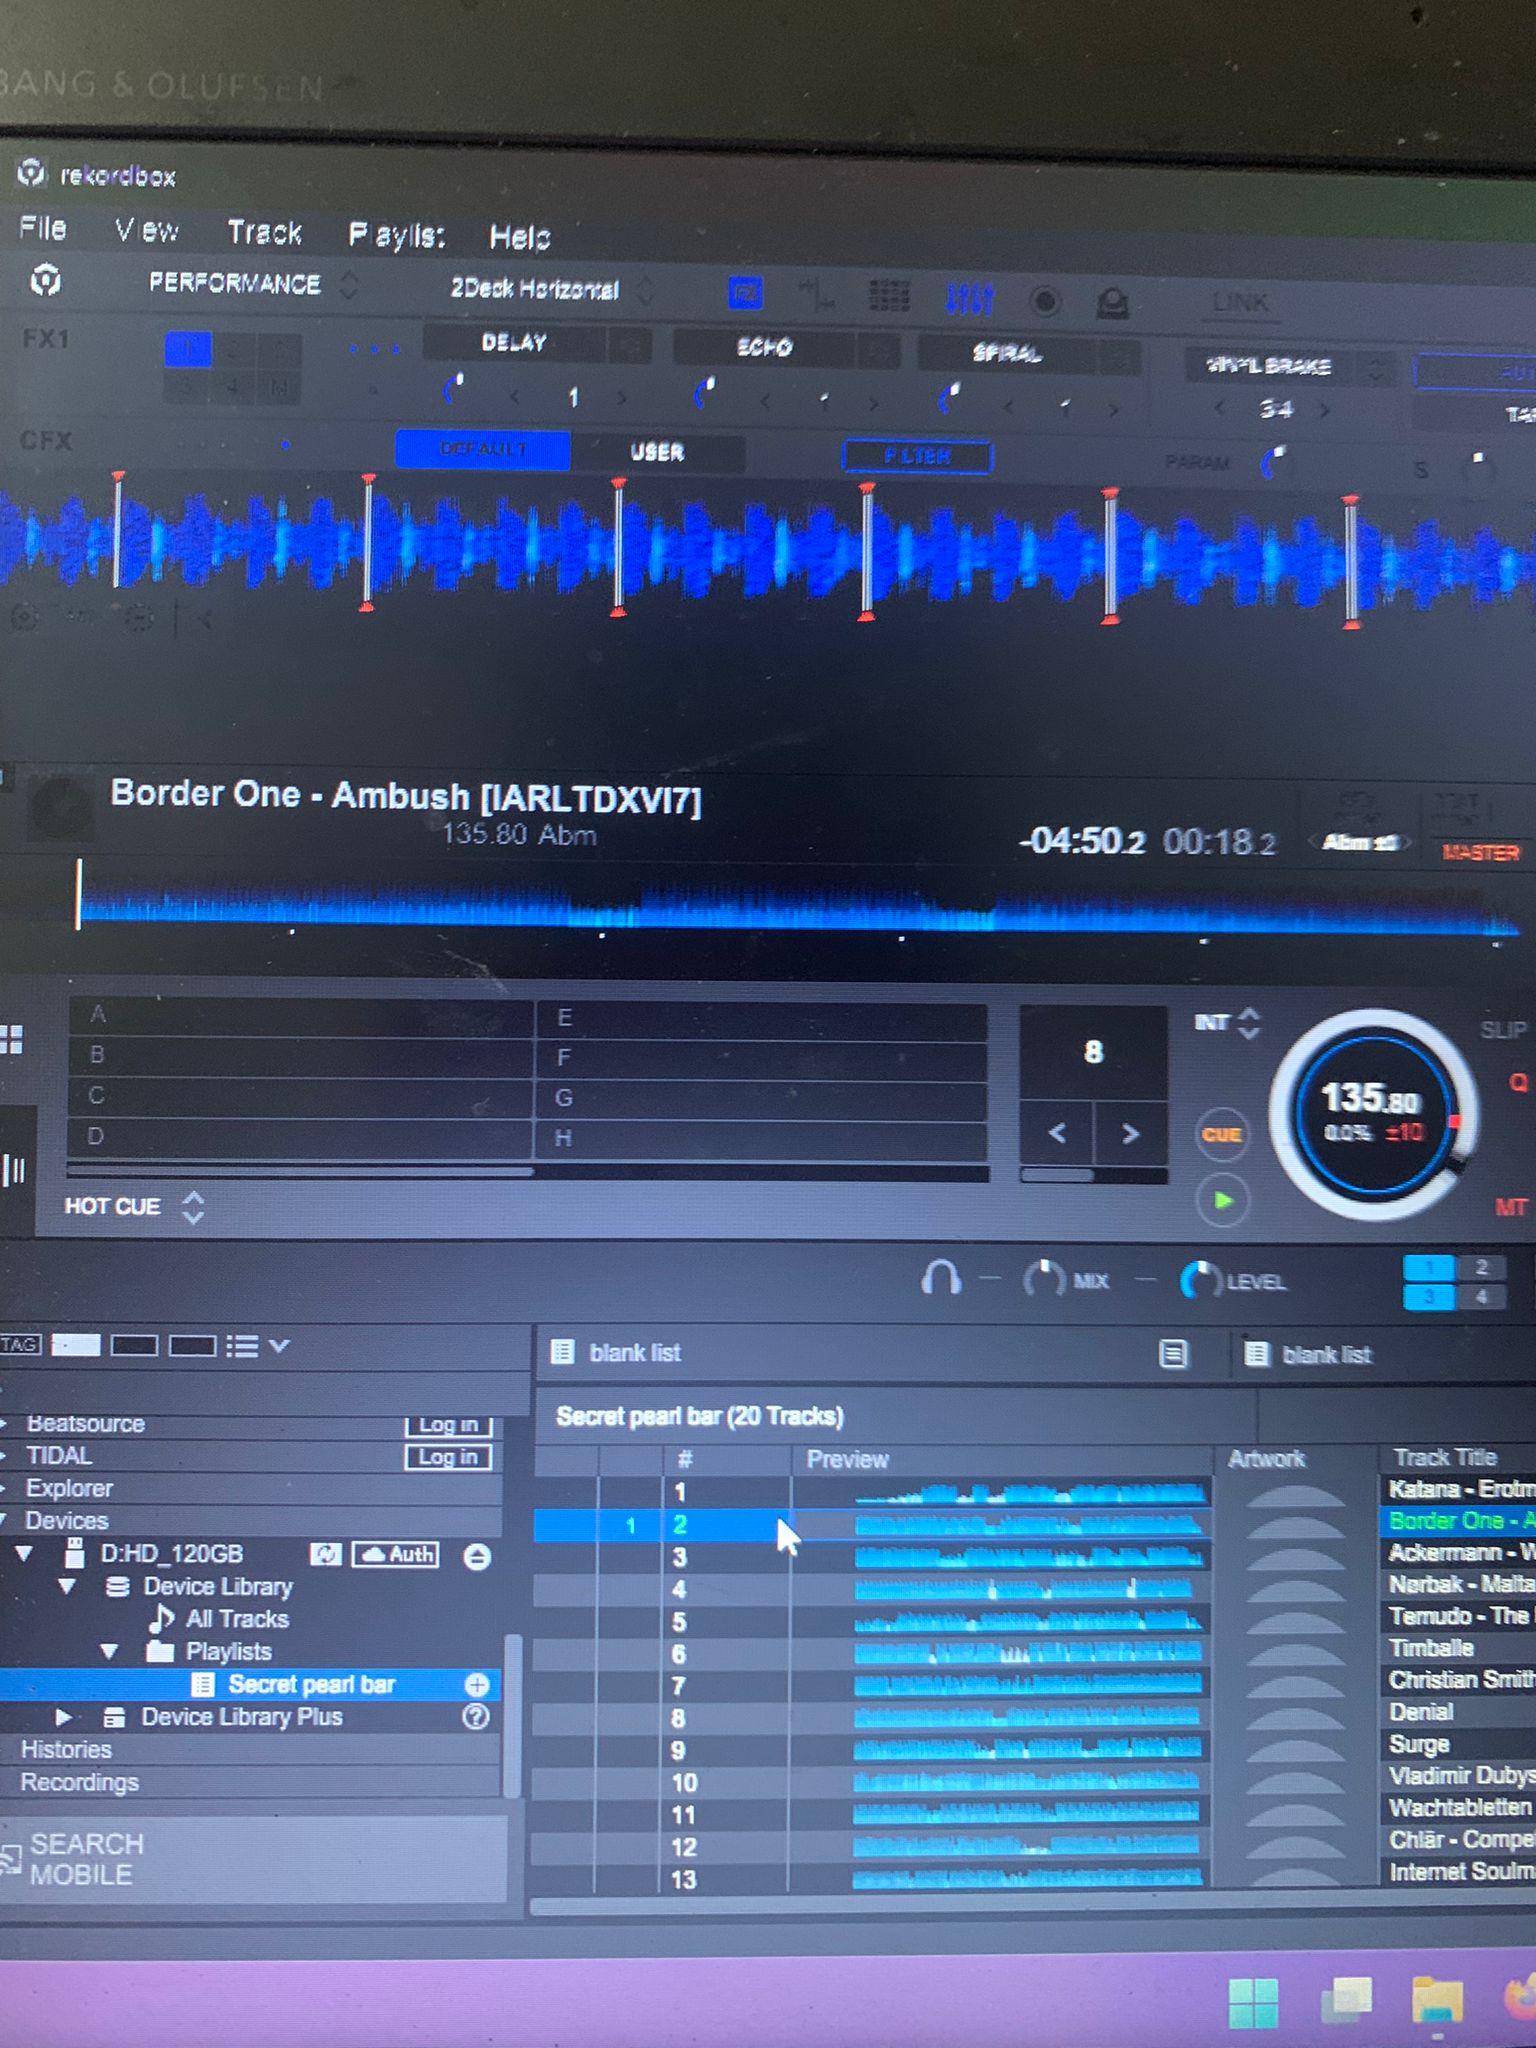Screen dimensions: 1536x2048
Task: Halve the beat loop size with left arrow
Action: click(x=1057, y=1133)
